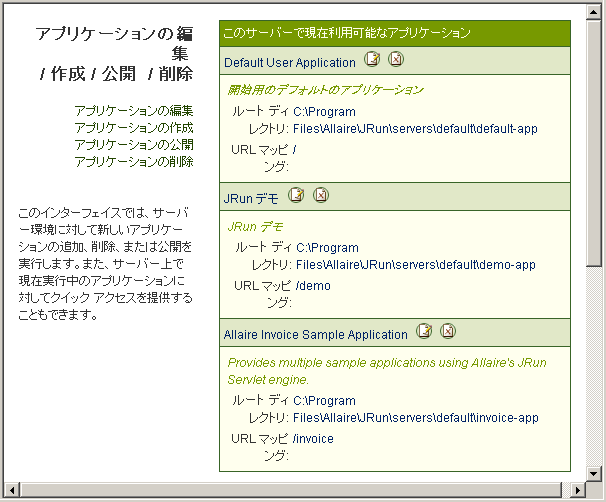Viewport: 606px width, 502px height.
Task: Click delete icon next to JRun デモ
Action: click(x=320, y=195)
